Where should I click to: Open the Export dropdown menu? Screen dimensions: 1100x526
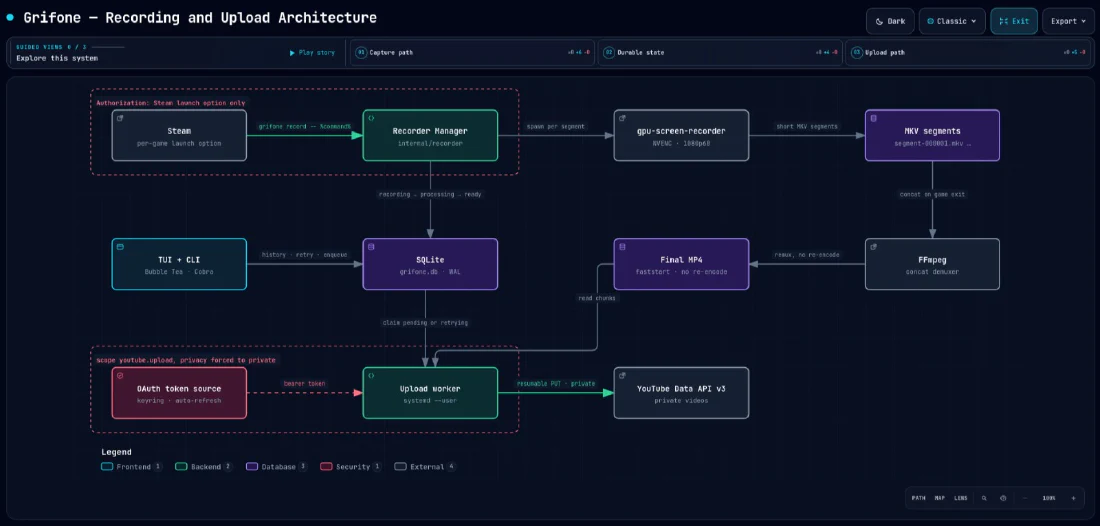tap(1067, 21)
